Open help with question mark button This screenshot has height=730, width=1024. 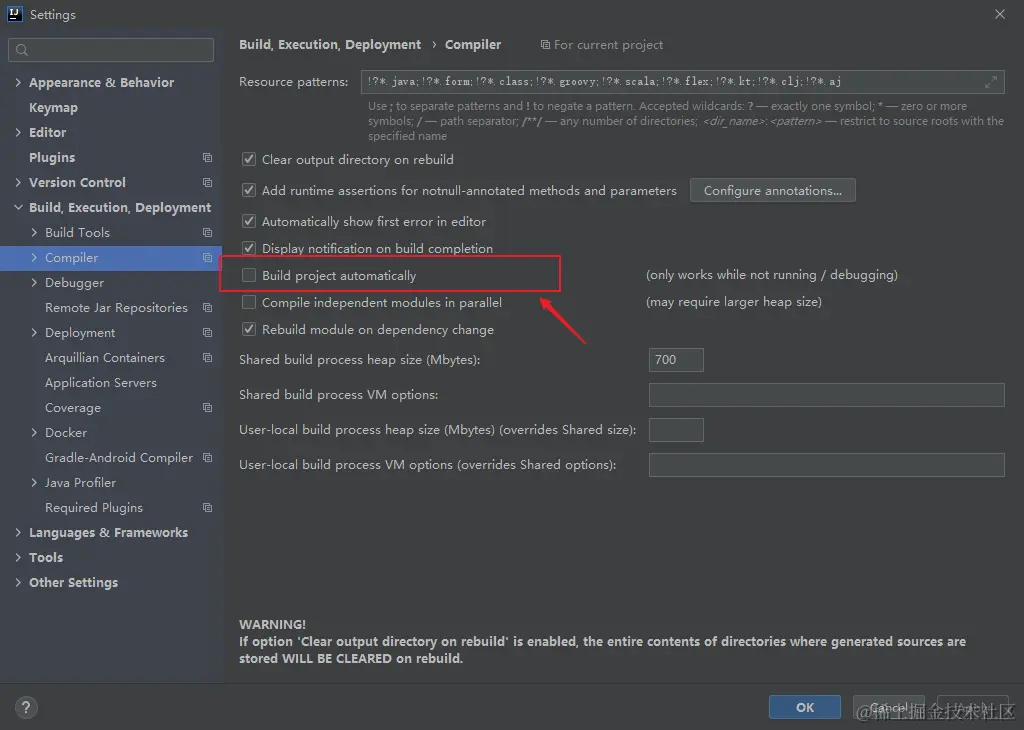pyautogui.click(x=25, y=707)
